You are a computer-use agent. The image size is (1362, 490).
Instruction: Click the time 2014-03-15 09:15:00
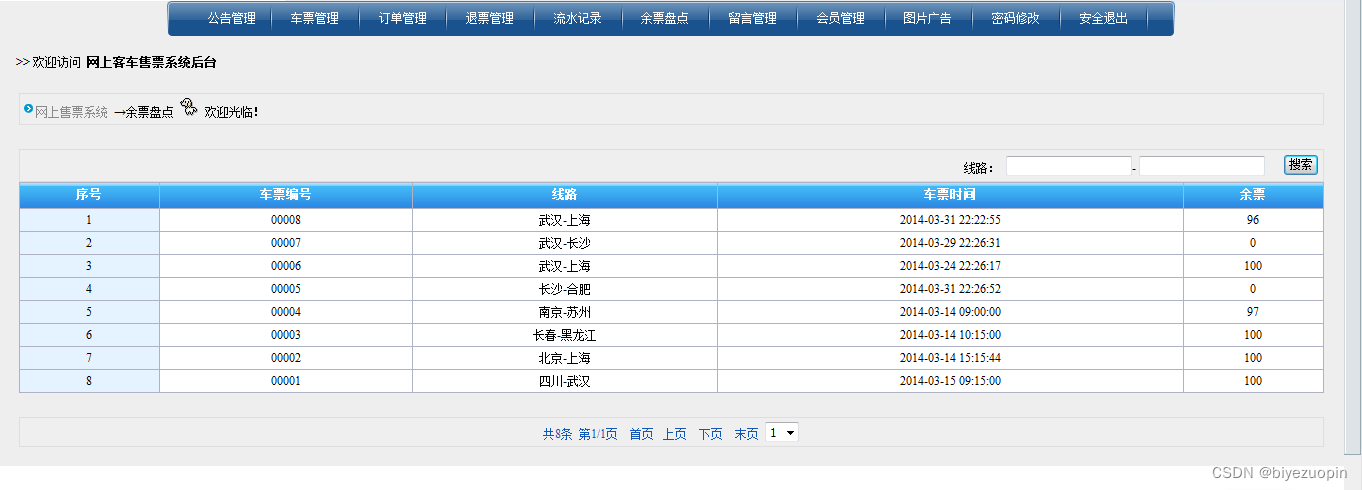click(950, 381)
